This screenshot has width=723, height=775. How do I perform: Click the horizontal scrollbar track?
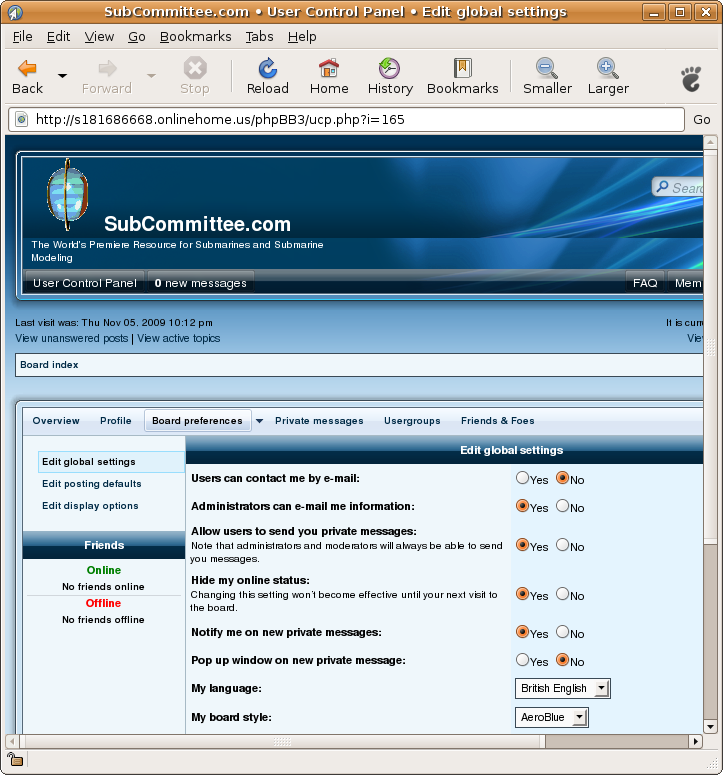coord(618,741)
